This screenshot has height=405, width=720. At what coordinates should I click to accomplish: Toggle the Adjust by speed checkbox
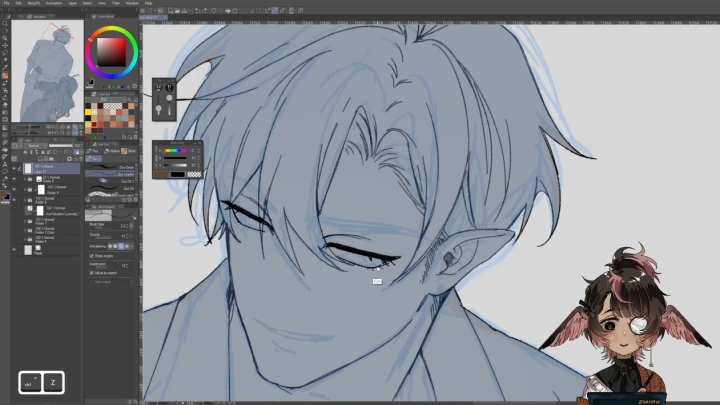92,272
